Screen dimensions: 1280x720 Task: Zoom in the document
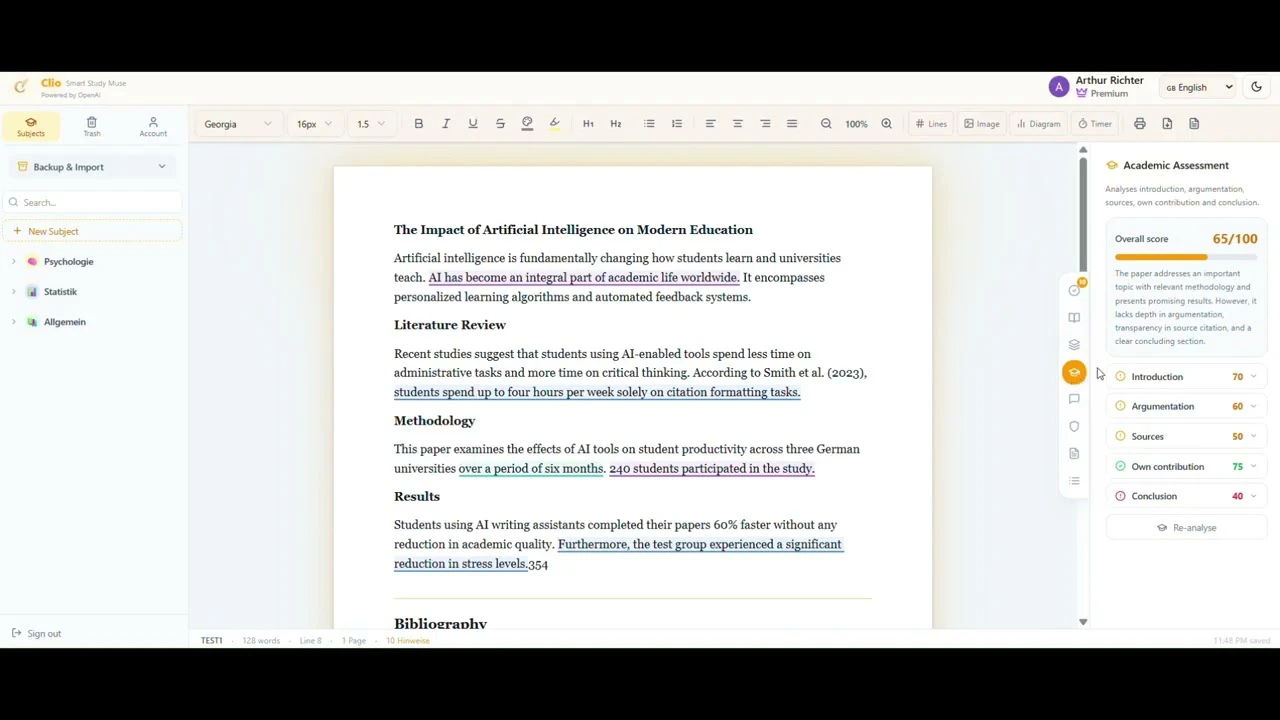[x=886, y=124]
